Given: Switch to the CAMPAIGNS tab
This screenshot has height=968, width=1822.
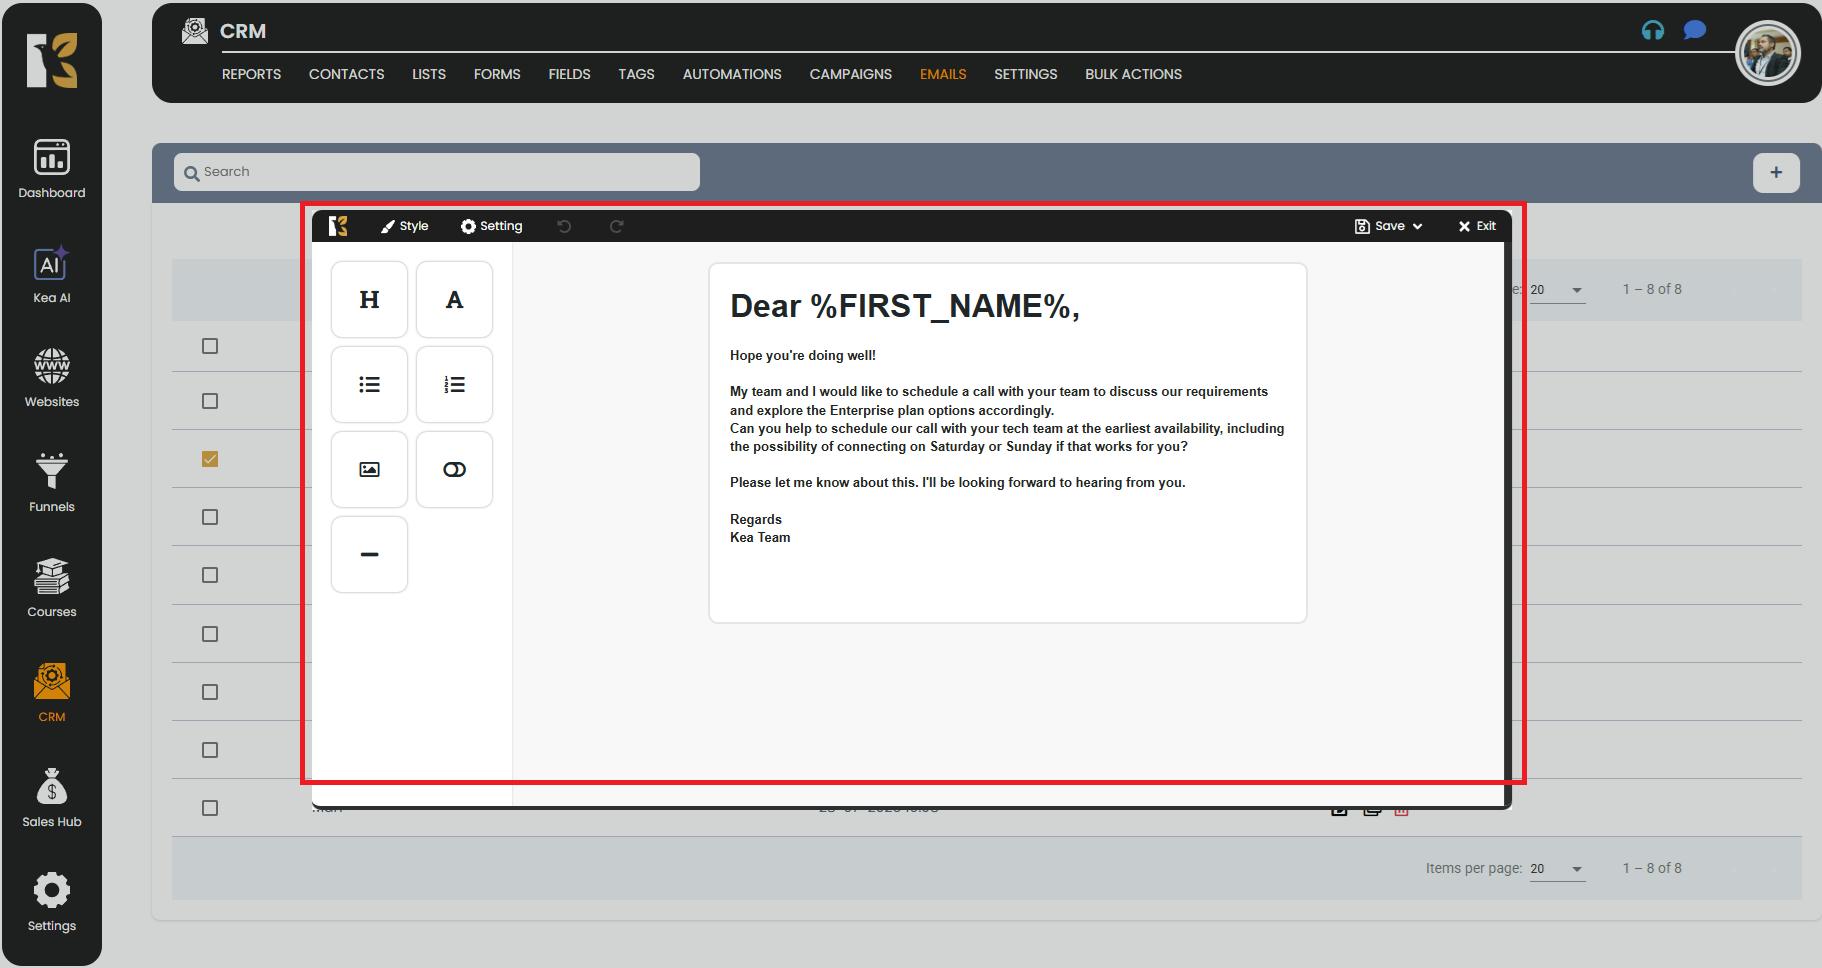Looking at the screenshot, I should [x=850, y=74].
